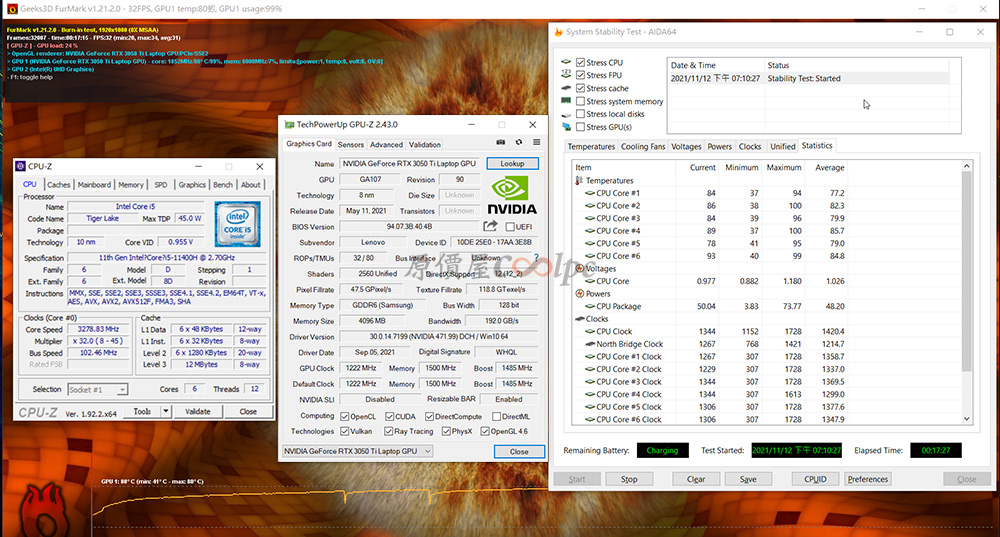Viewport: 1000px width, 537px height.
Task: Click the North Bridge Clock row icon
Action: click(x=590, y=344)
